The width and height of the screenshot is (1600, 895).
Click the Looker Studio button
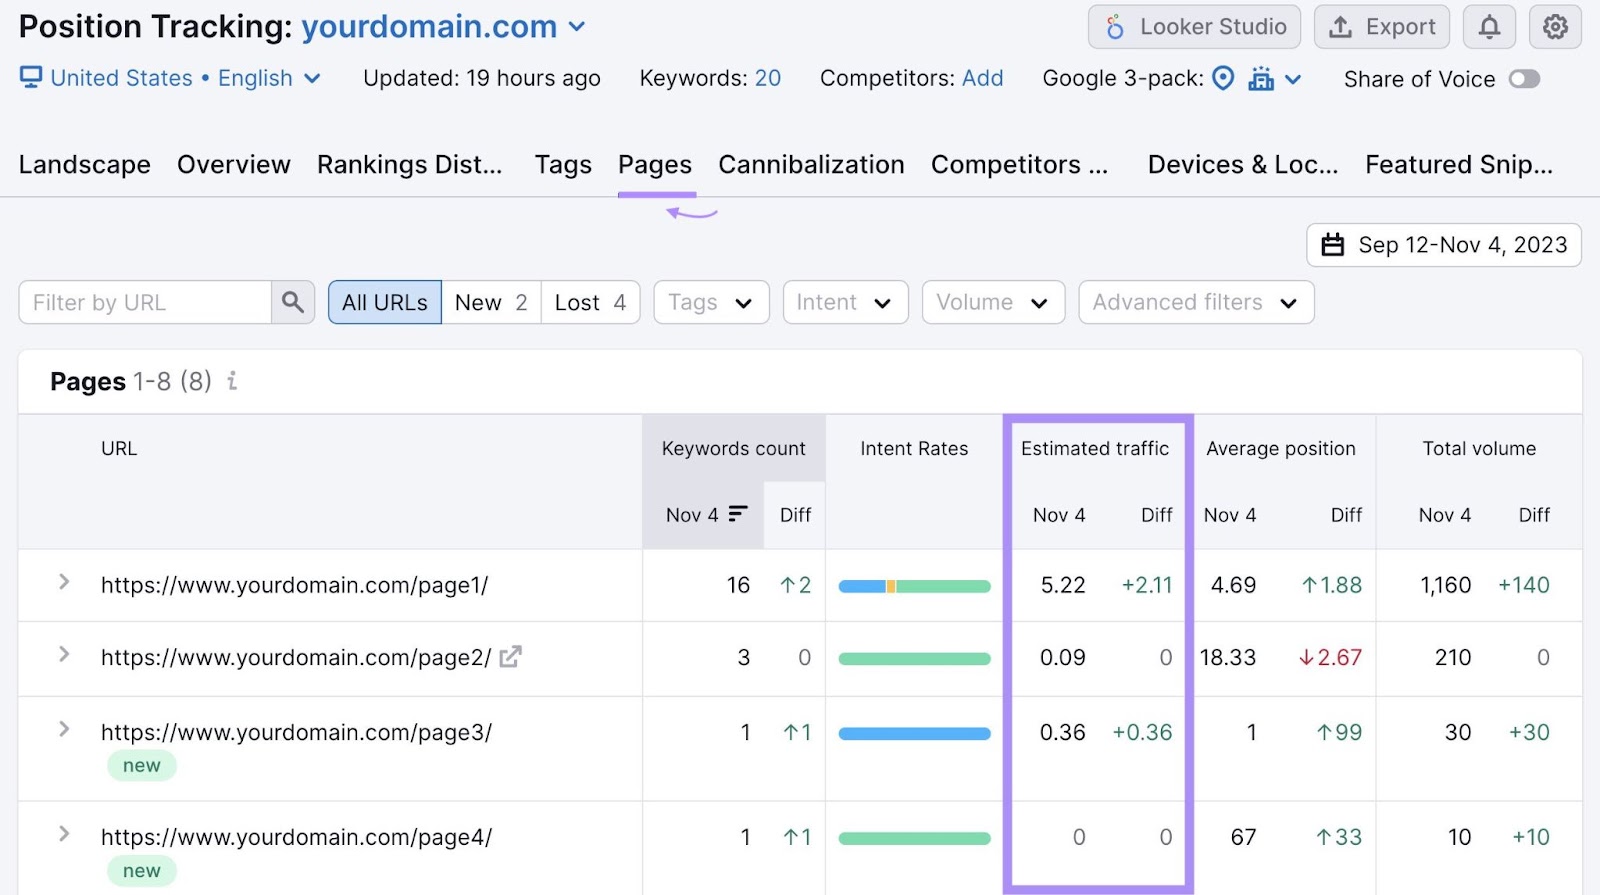pos(1194,27)
